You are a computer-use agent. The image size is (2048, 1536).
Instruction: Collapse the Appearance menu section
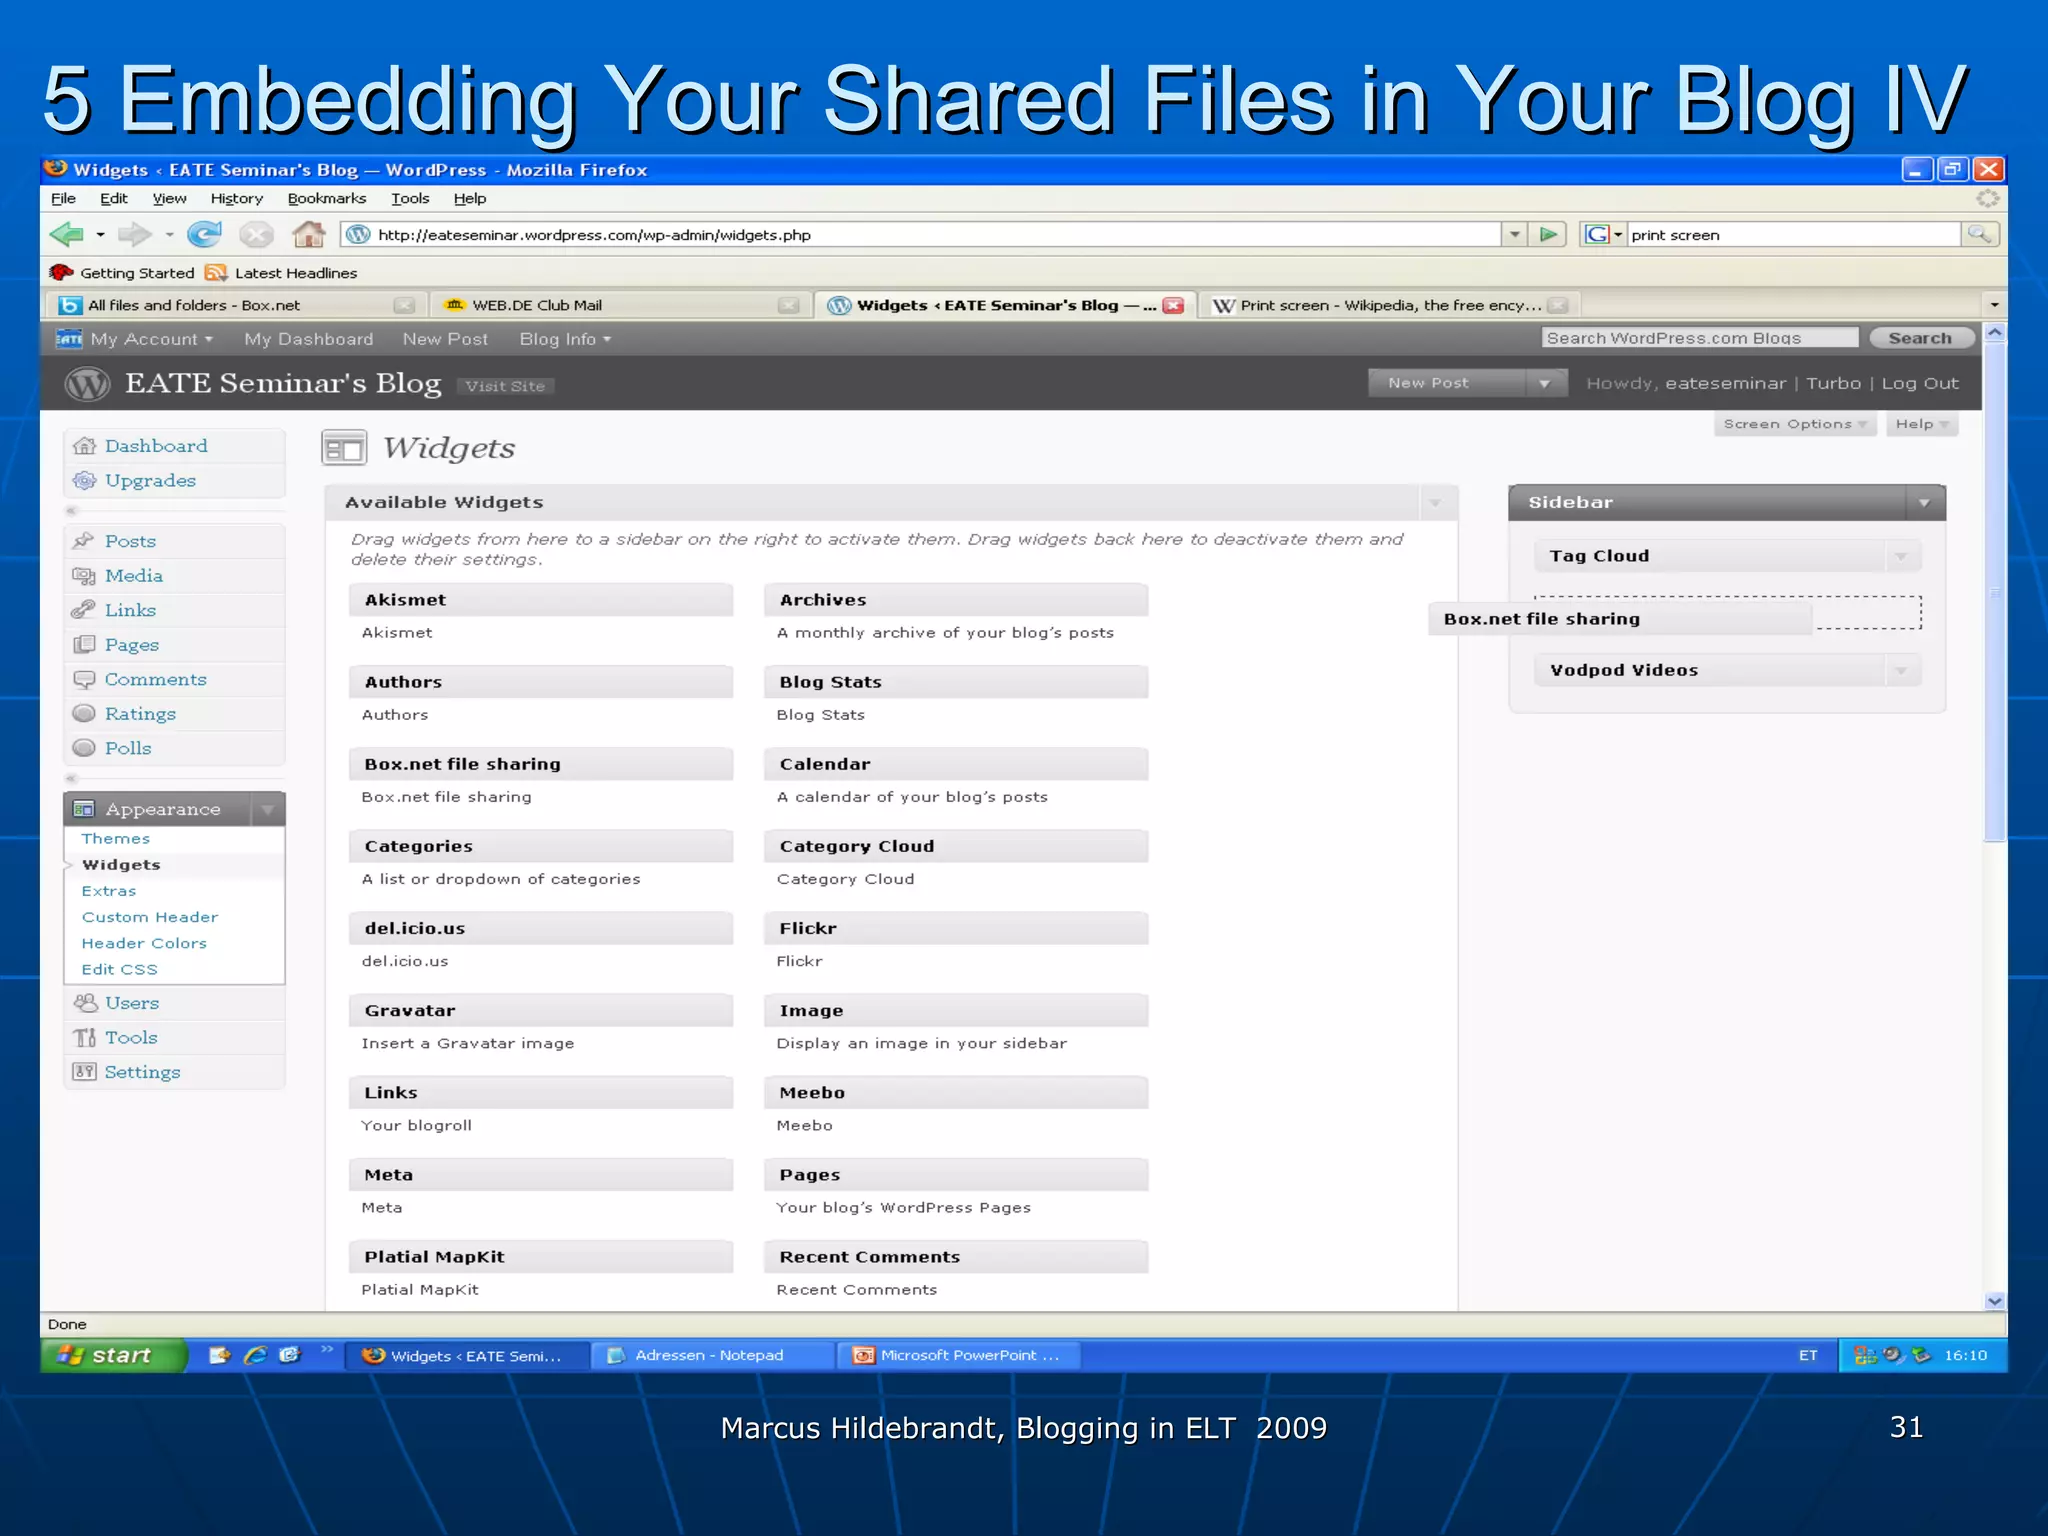click(267, 810)
